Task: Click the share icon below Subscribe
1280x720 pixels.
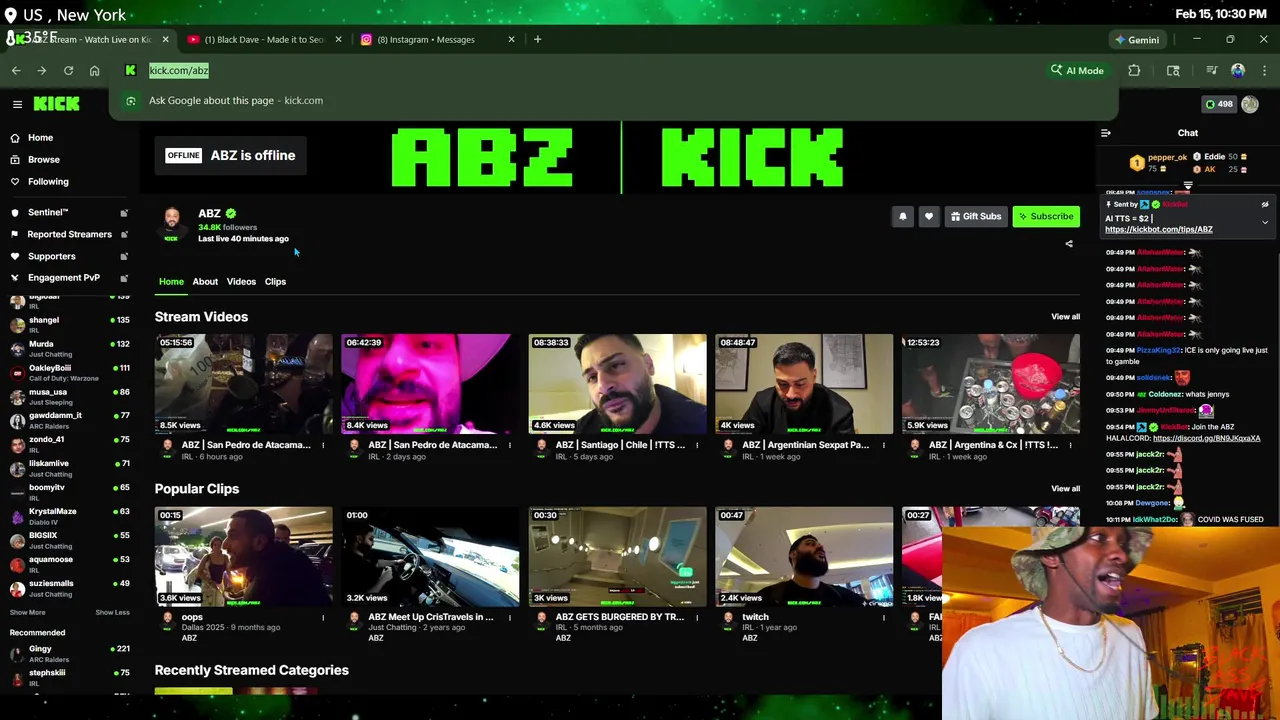Action: [1069, 244]
